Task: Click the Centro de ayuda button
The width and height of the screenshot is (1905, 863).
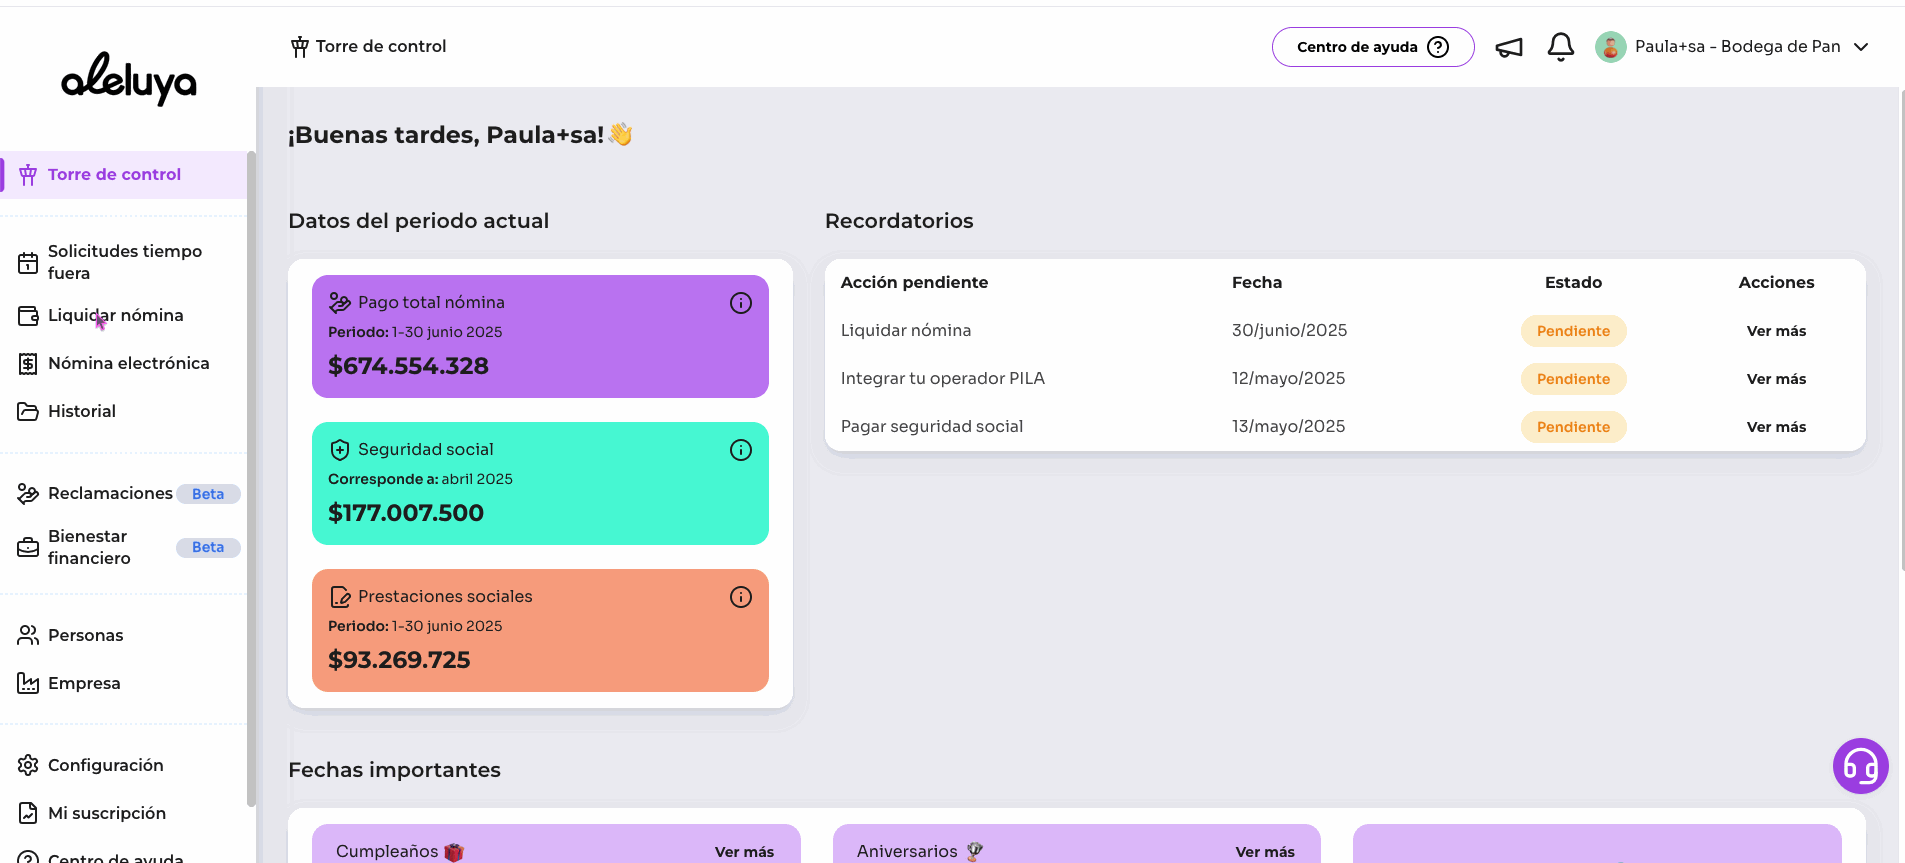Action: click(1372, 47)
